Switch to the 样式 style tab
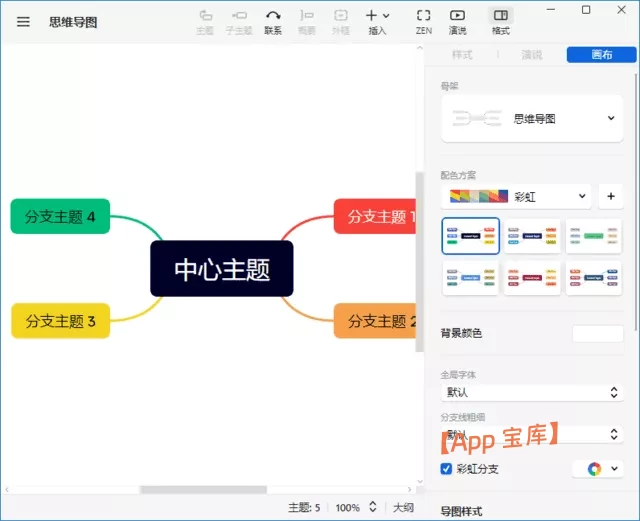 (x=462, y=55)
